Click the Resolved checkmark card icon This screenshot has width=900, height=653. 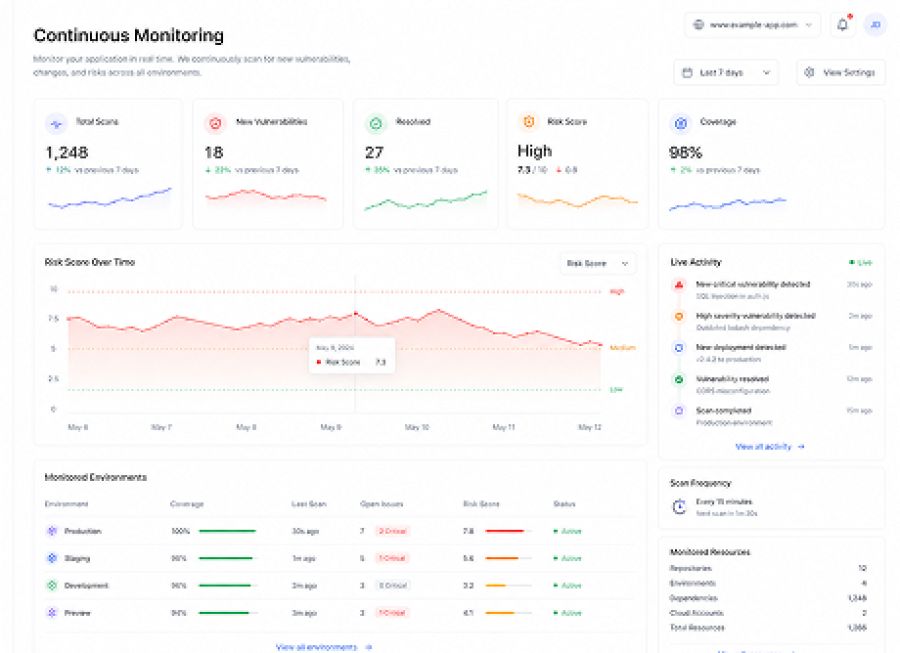tap(375, 123)
